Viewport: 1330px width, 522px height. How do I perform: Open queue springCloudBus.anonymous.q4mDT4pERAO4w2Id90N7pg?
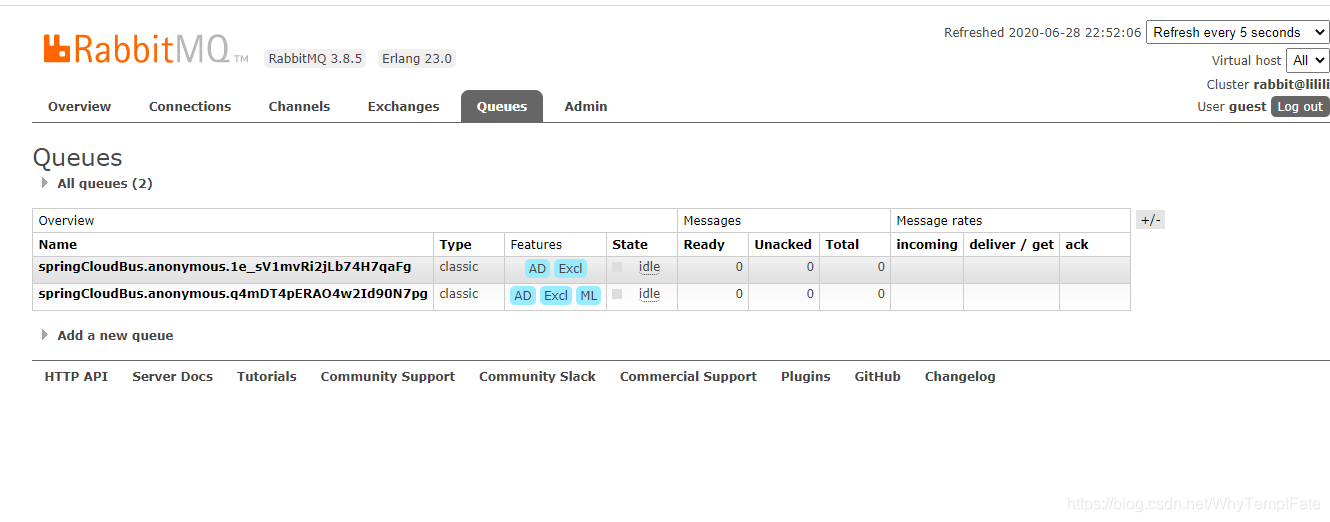click(x=233, y=294)
